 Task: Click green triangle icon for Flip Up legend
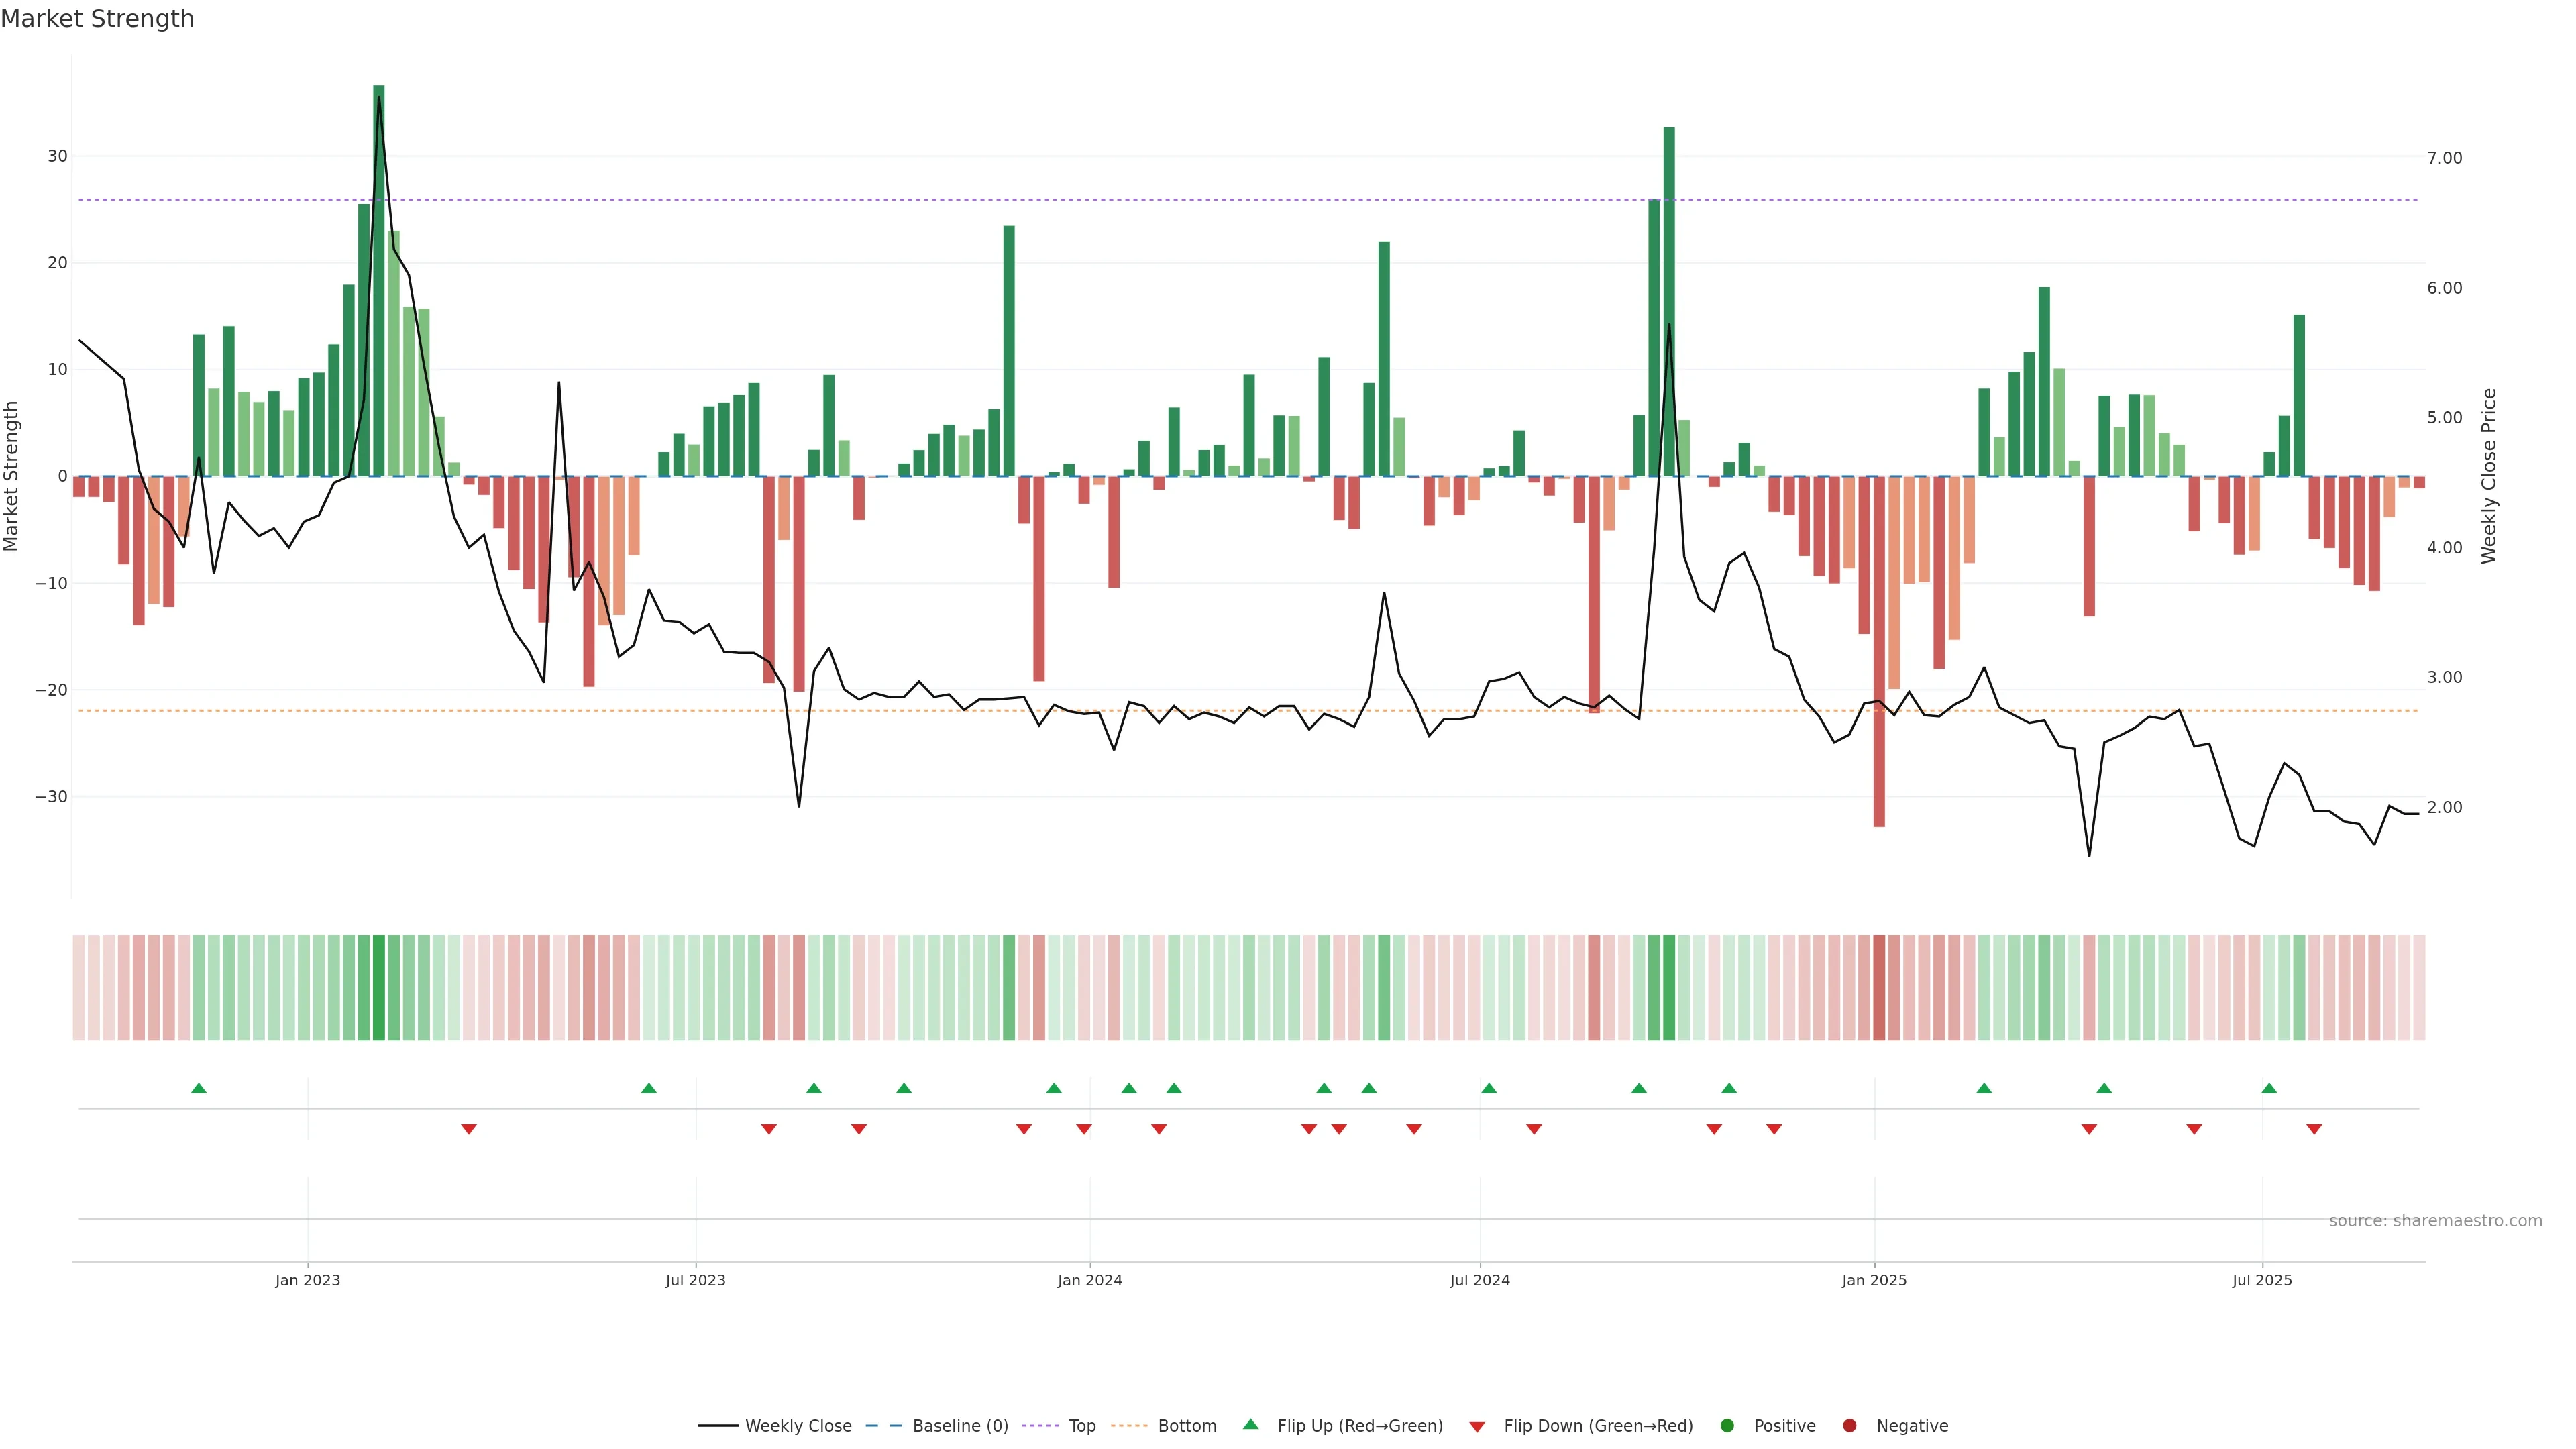1250,1424
